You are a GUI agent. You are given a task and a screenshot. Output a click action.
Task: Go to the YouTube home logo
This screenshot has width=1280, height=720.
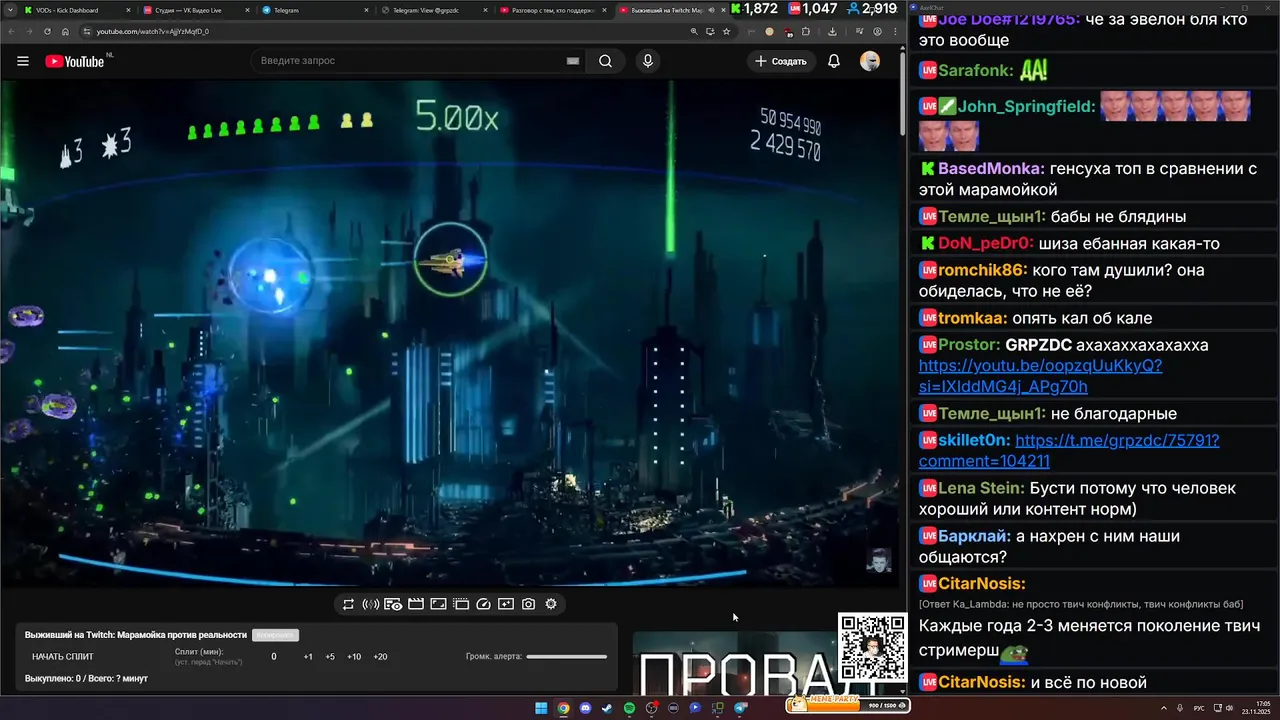75,61
